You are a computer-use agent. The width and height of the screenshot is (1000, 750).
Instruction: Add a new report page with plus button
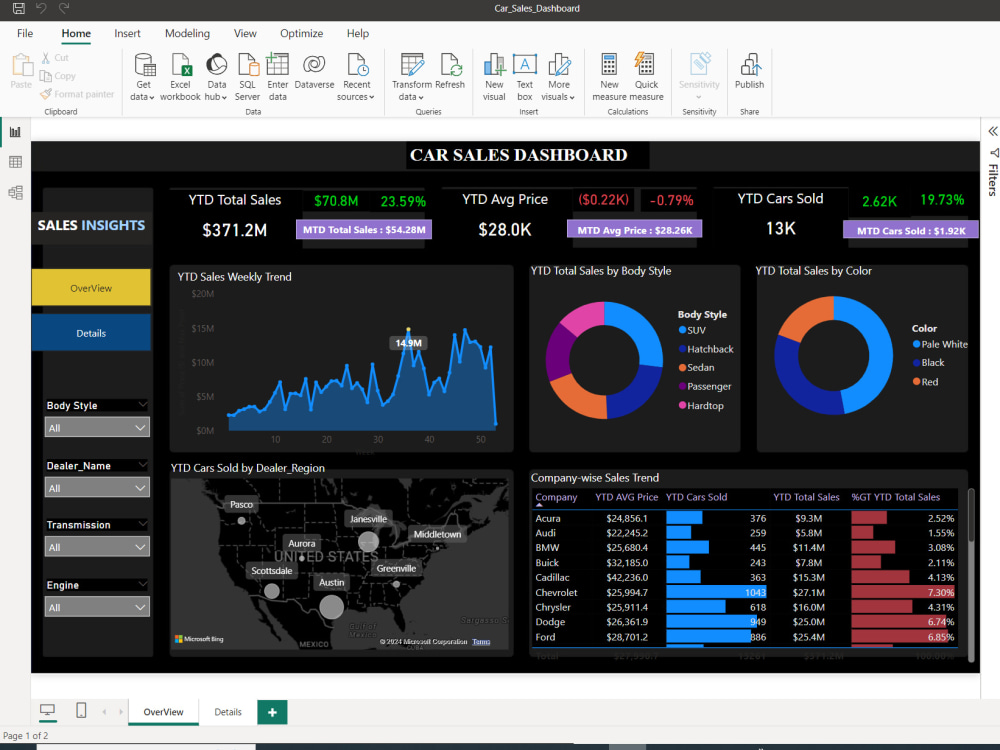click(272, 712)
